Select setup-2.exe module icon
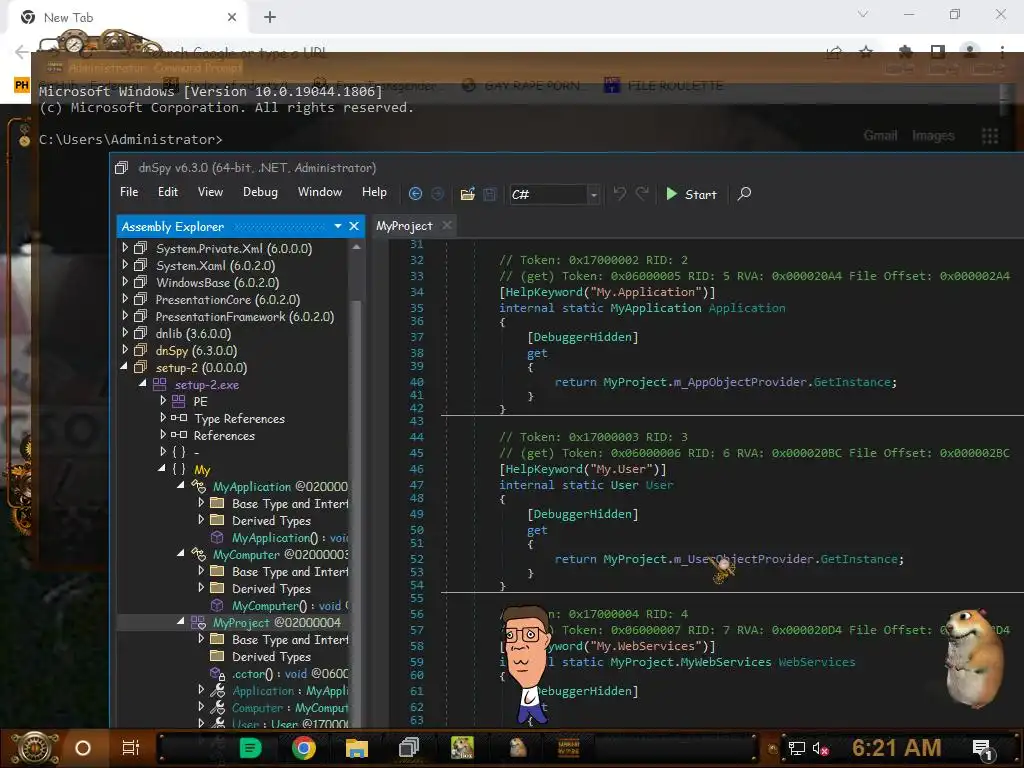1024x768 pixels. click(159, 384)
